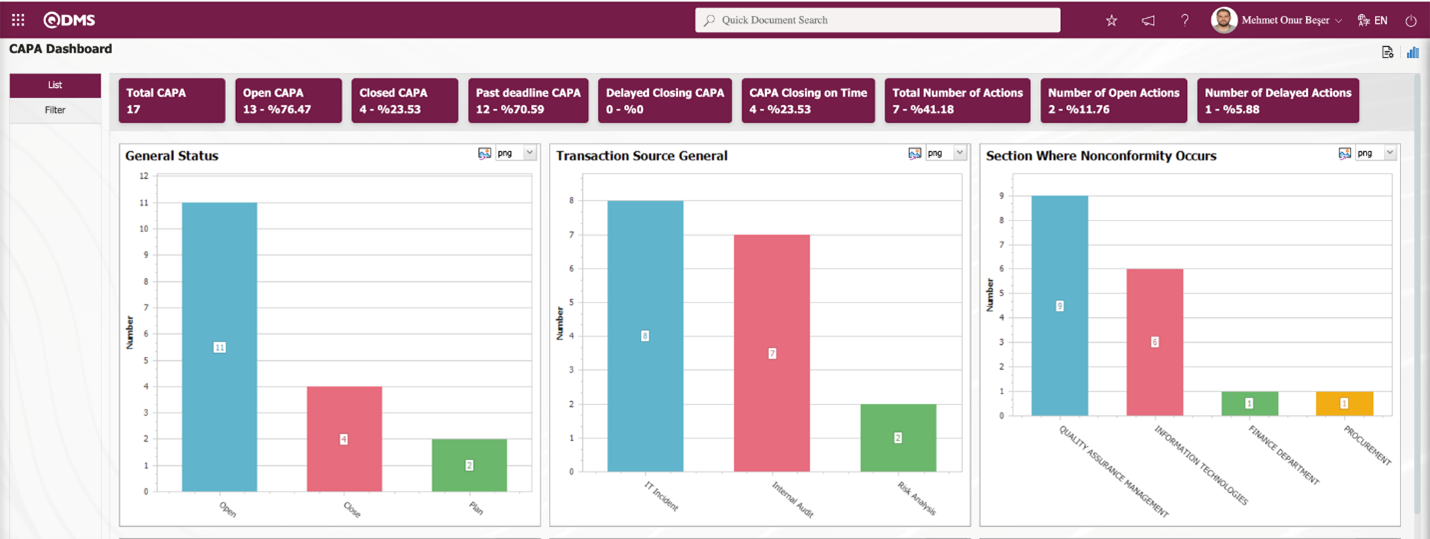The height and width of the screenshot is (539, 1430).
Task: Click the export report document icon
Action: [x=1387, y=52]
